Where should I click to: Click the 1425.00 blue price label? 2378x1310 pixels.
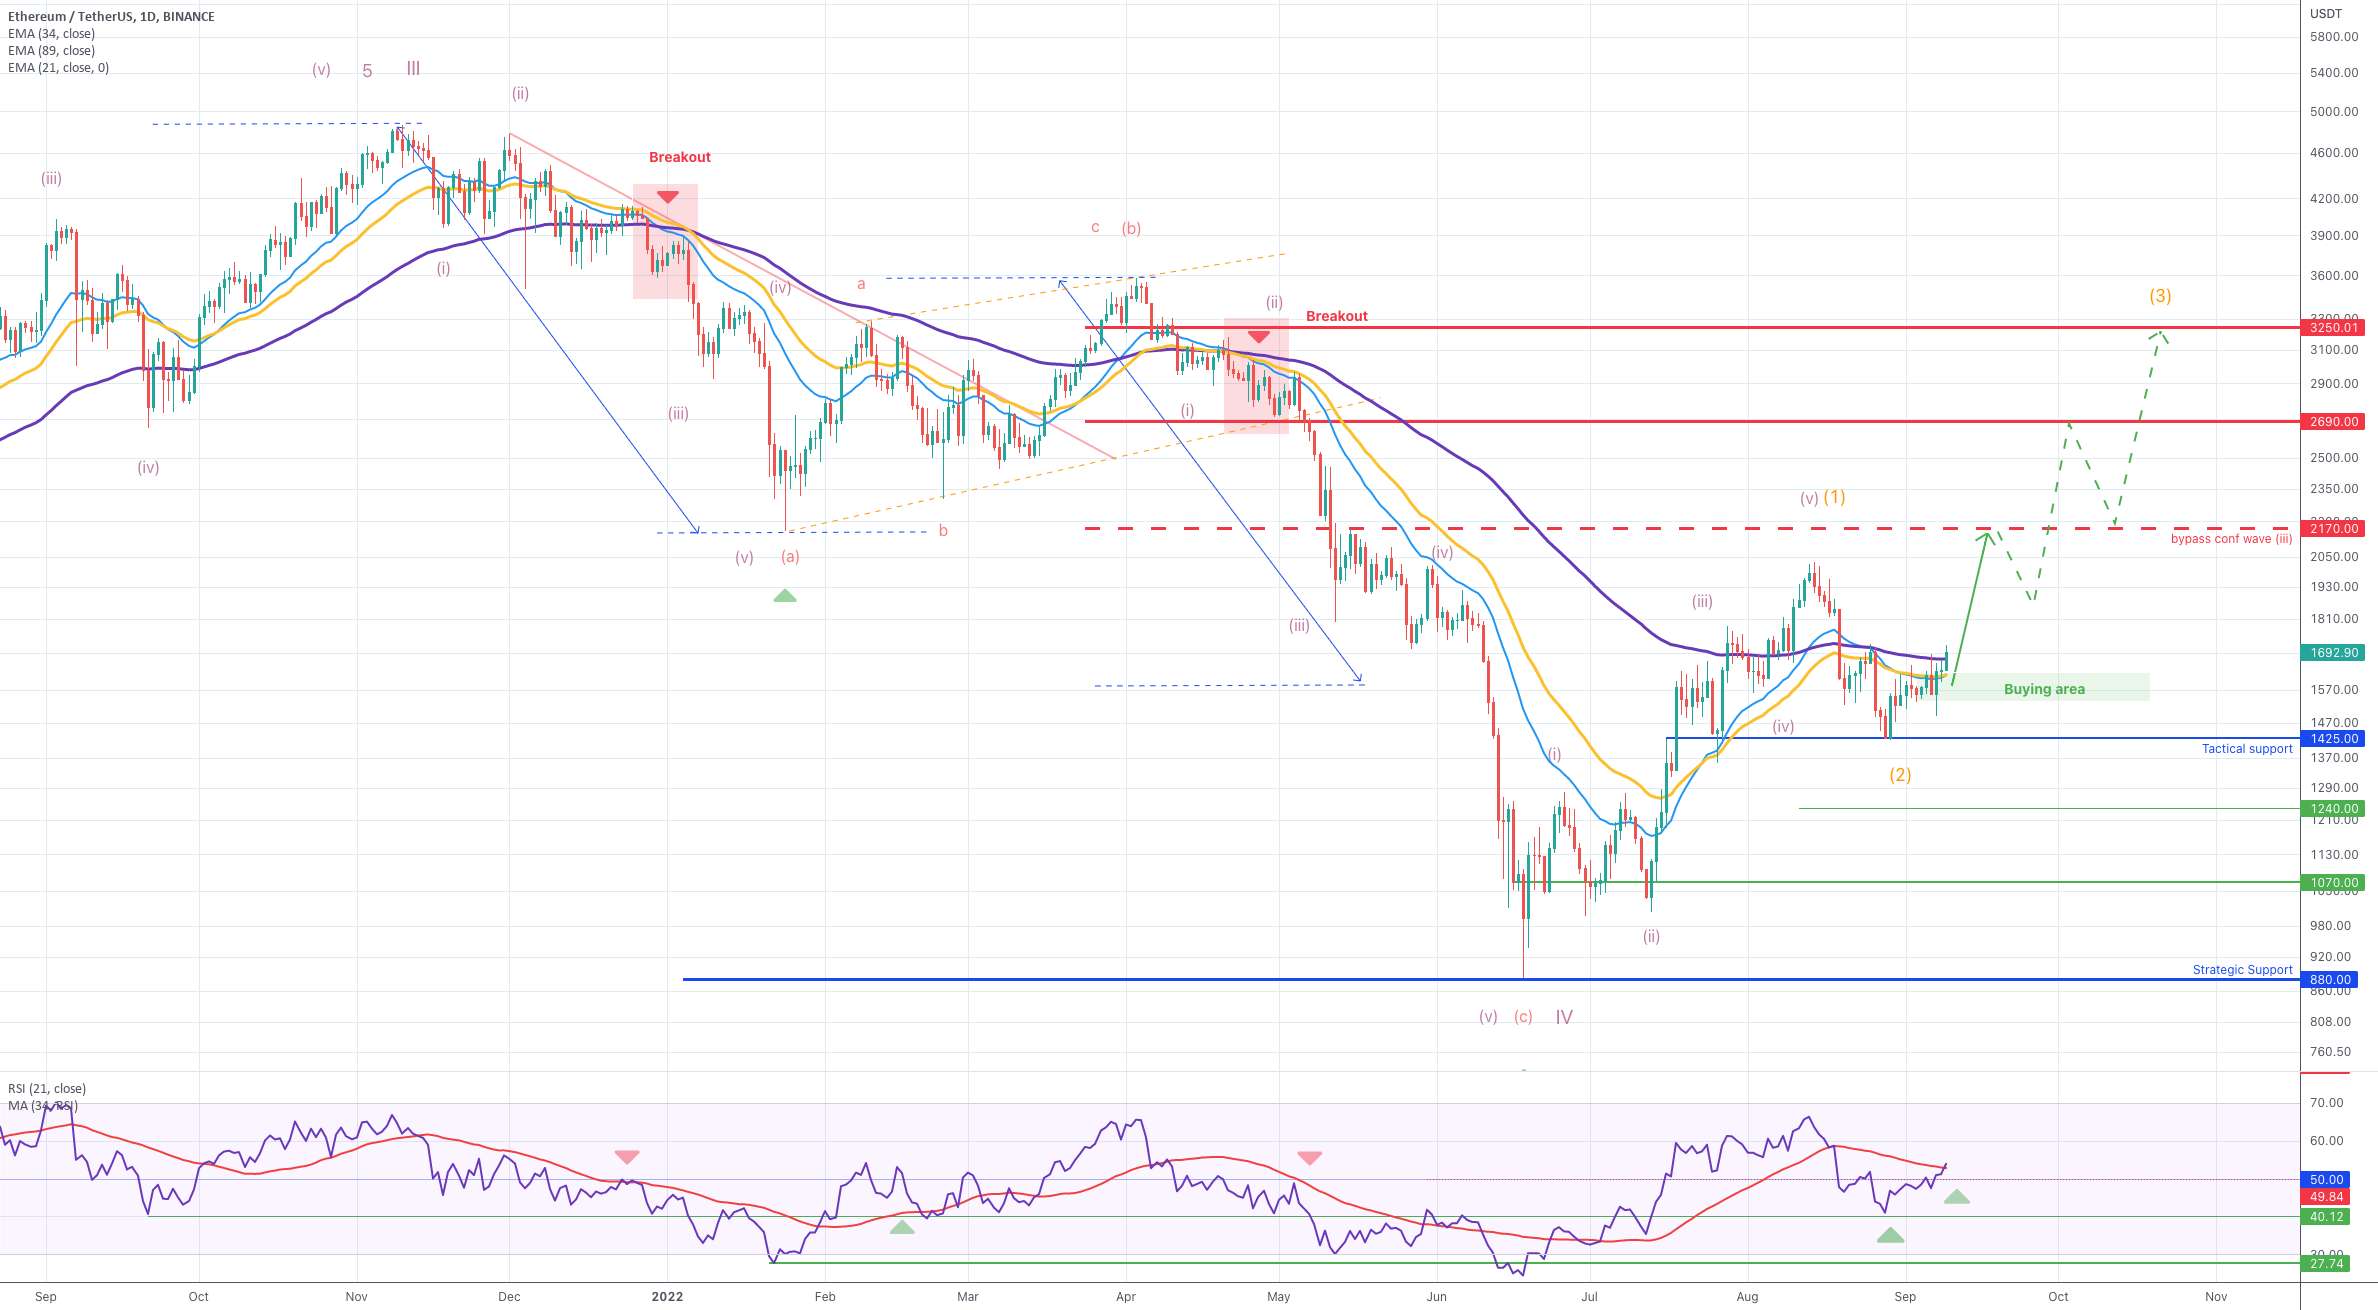tap(2334, 739)
